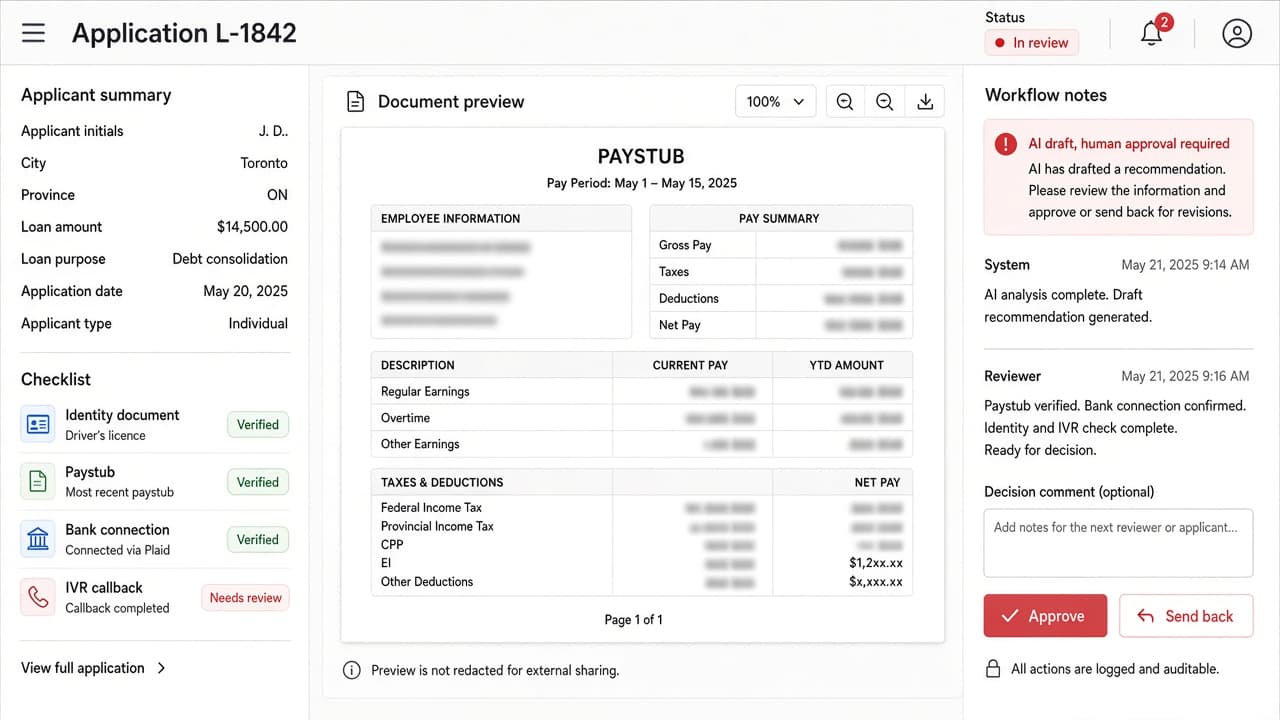Click the Decision comment text box
Image resolution: width=1280 pixels, height=720 pixels.
(1118, 542)
